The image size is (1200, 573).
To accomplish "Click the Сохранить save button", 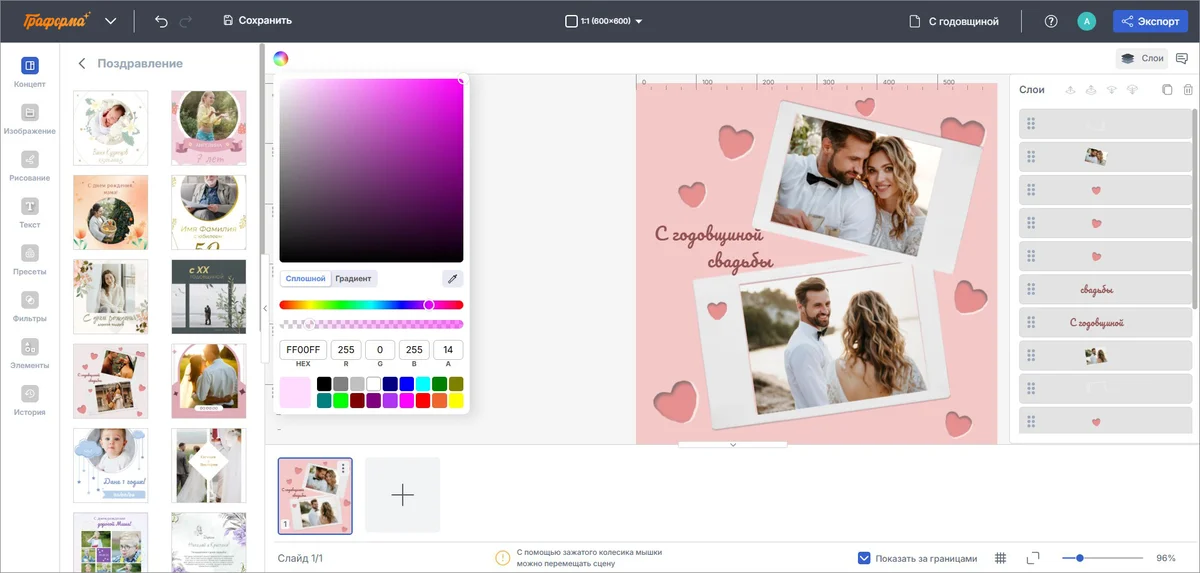I will (258, 21).
